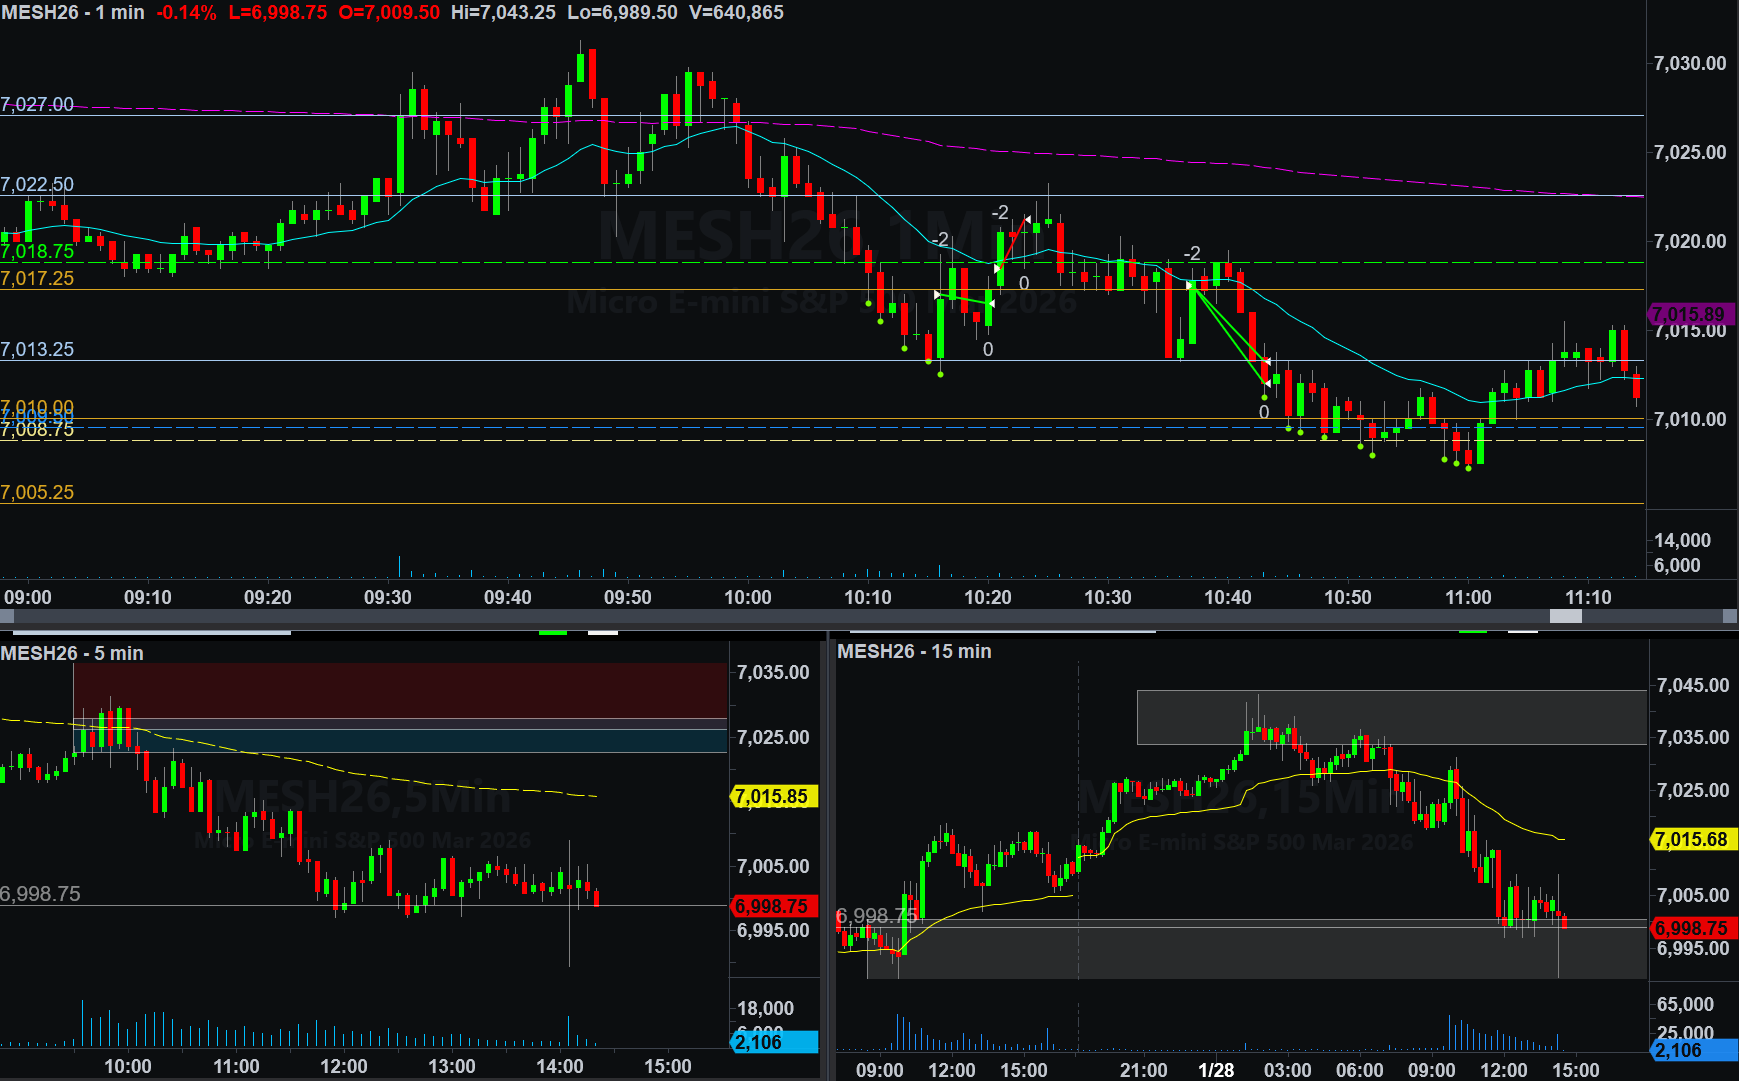This screenshot has height=1081, width=1739.
Task: Click the green 7,018.75 dashed level label
Action: tap(37, 252)
